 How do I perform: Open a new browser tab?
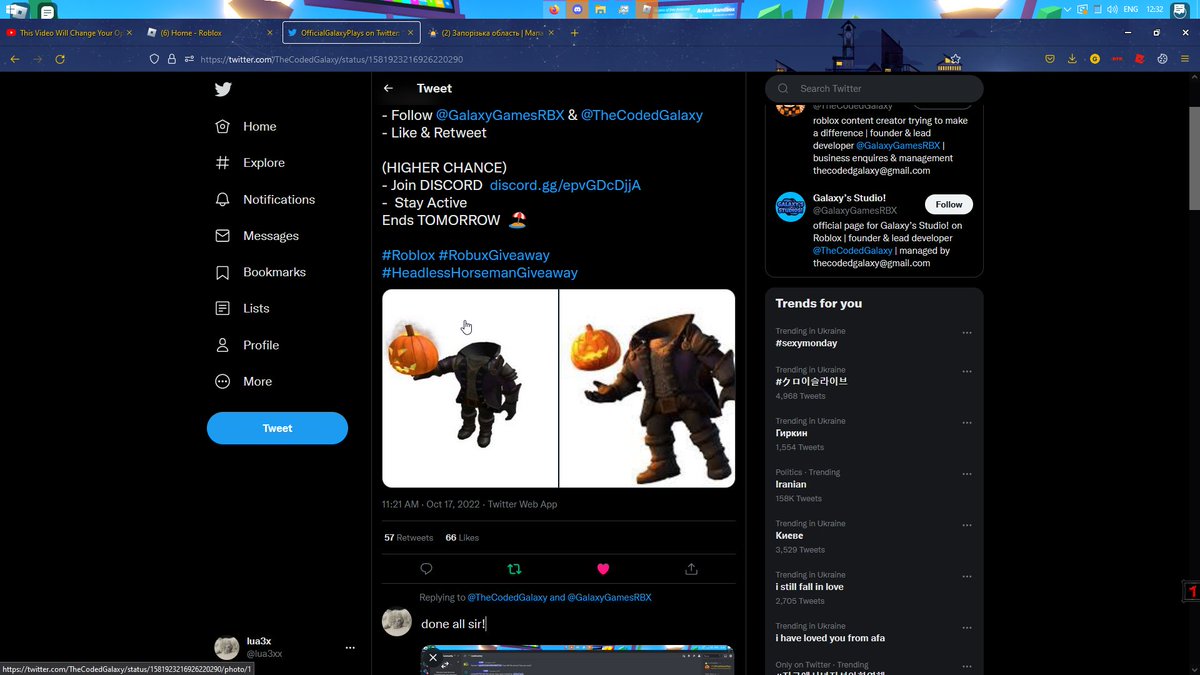575,33
